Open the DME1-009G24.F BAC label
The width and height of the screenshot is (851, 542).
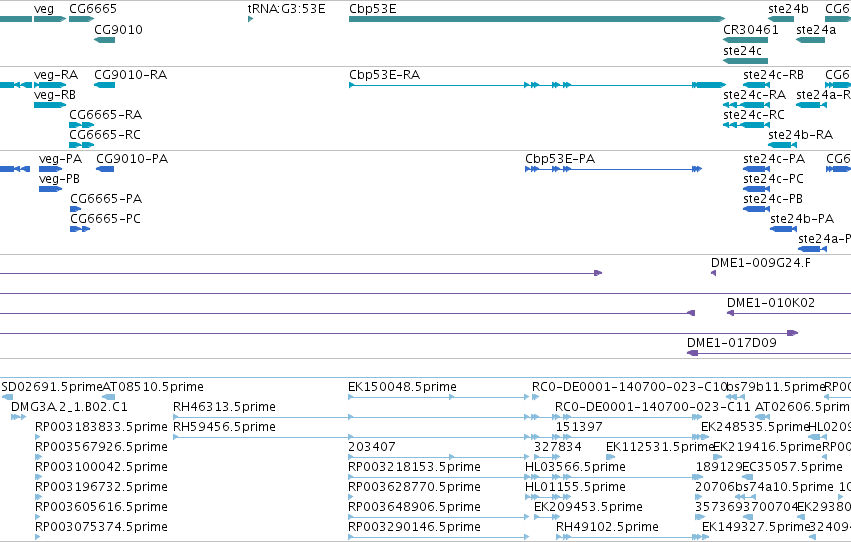pyautogui.click(x=761, y=263)
